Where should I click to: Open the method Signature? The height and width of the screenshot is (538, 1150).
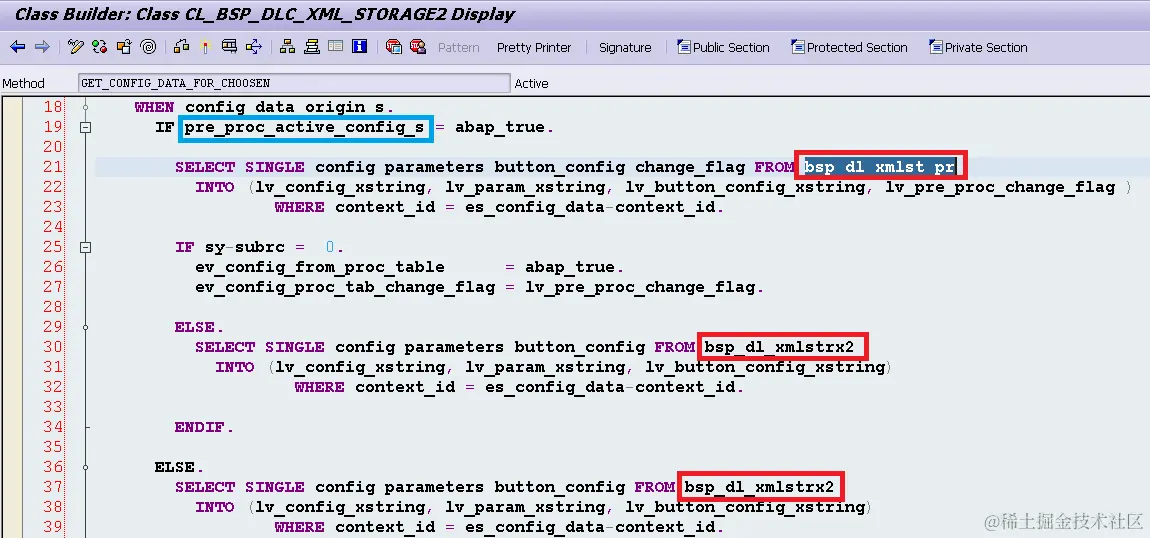pyautogui.click(x=625, y=48)
